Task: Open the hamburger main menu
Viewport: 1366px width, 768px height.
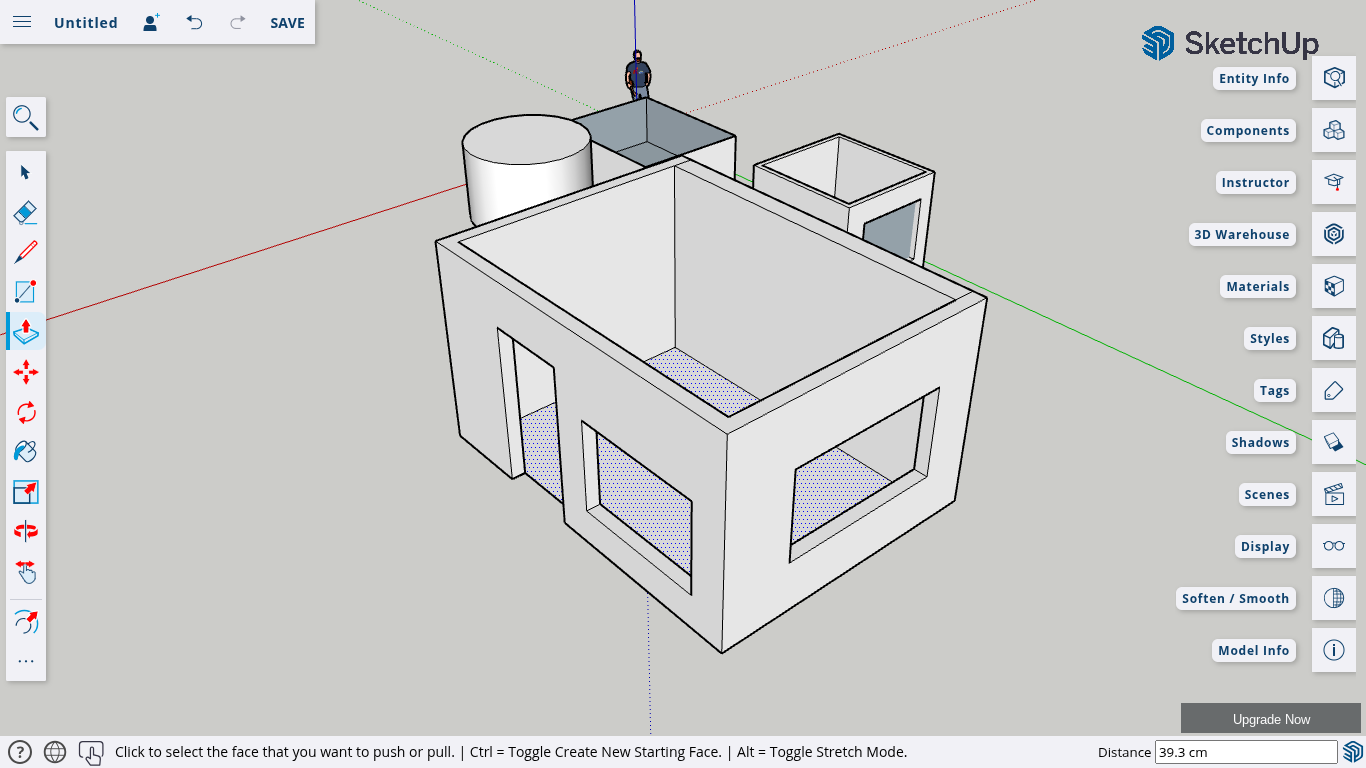Action: click(x=22, y=22)
